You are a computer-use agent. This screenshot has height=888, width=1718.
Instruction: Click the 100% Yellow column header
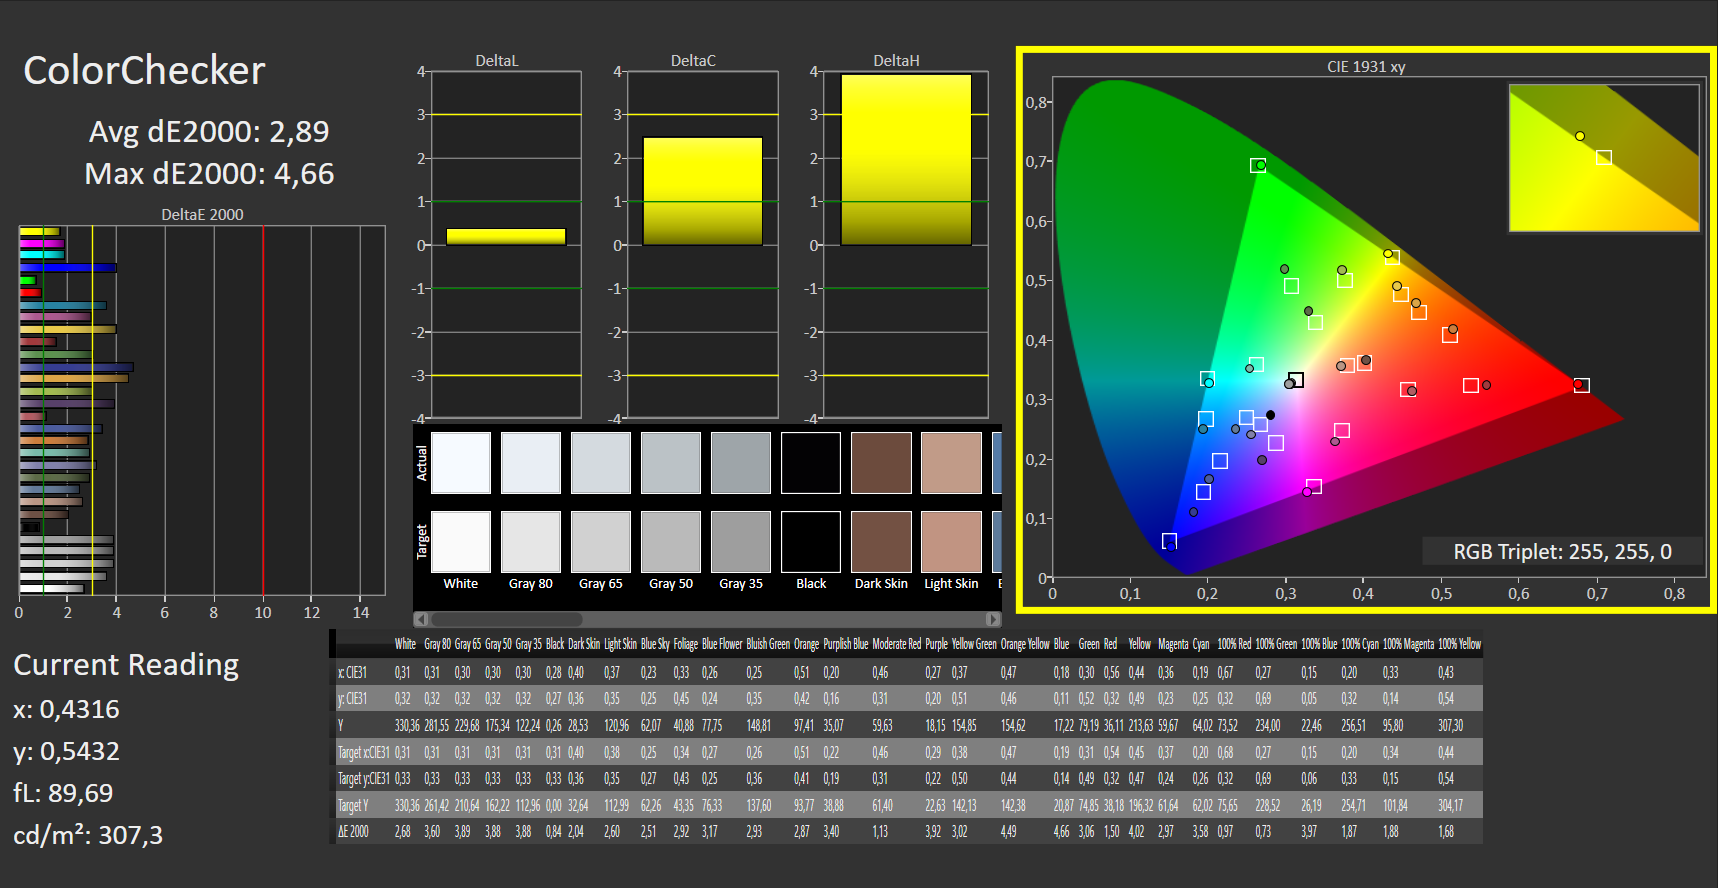pos(1459,644)
